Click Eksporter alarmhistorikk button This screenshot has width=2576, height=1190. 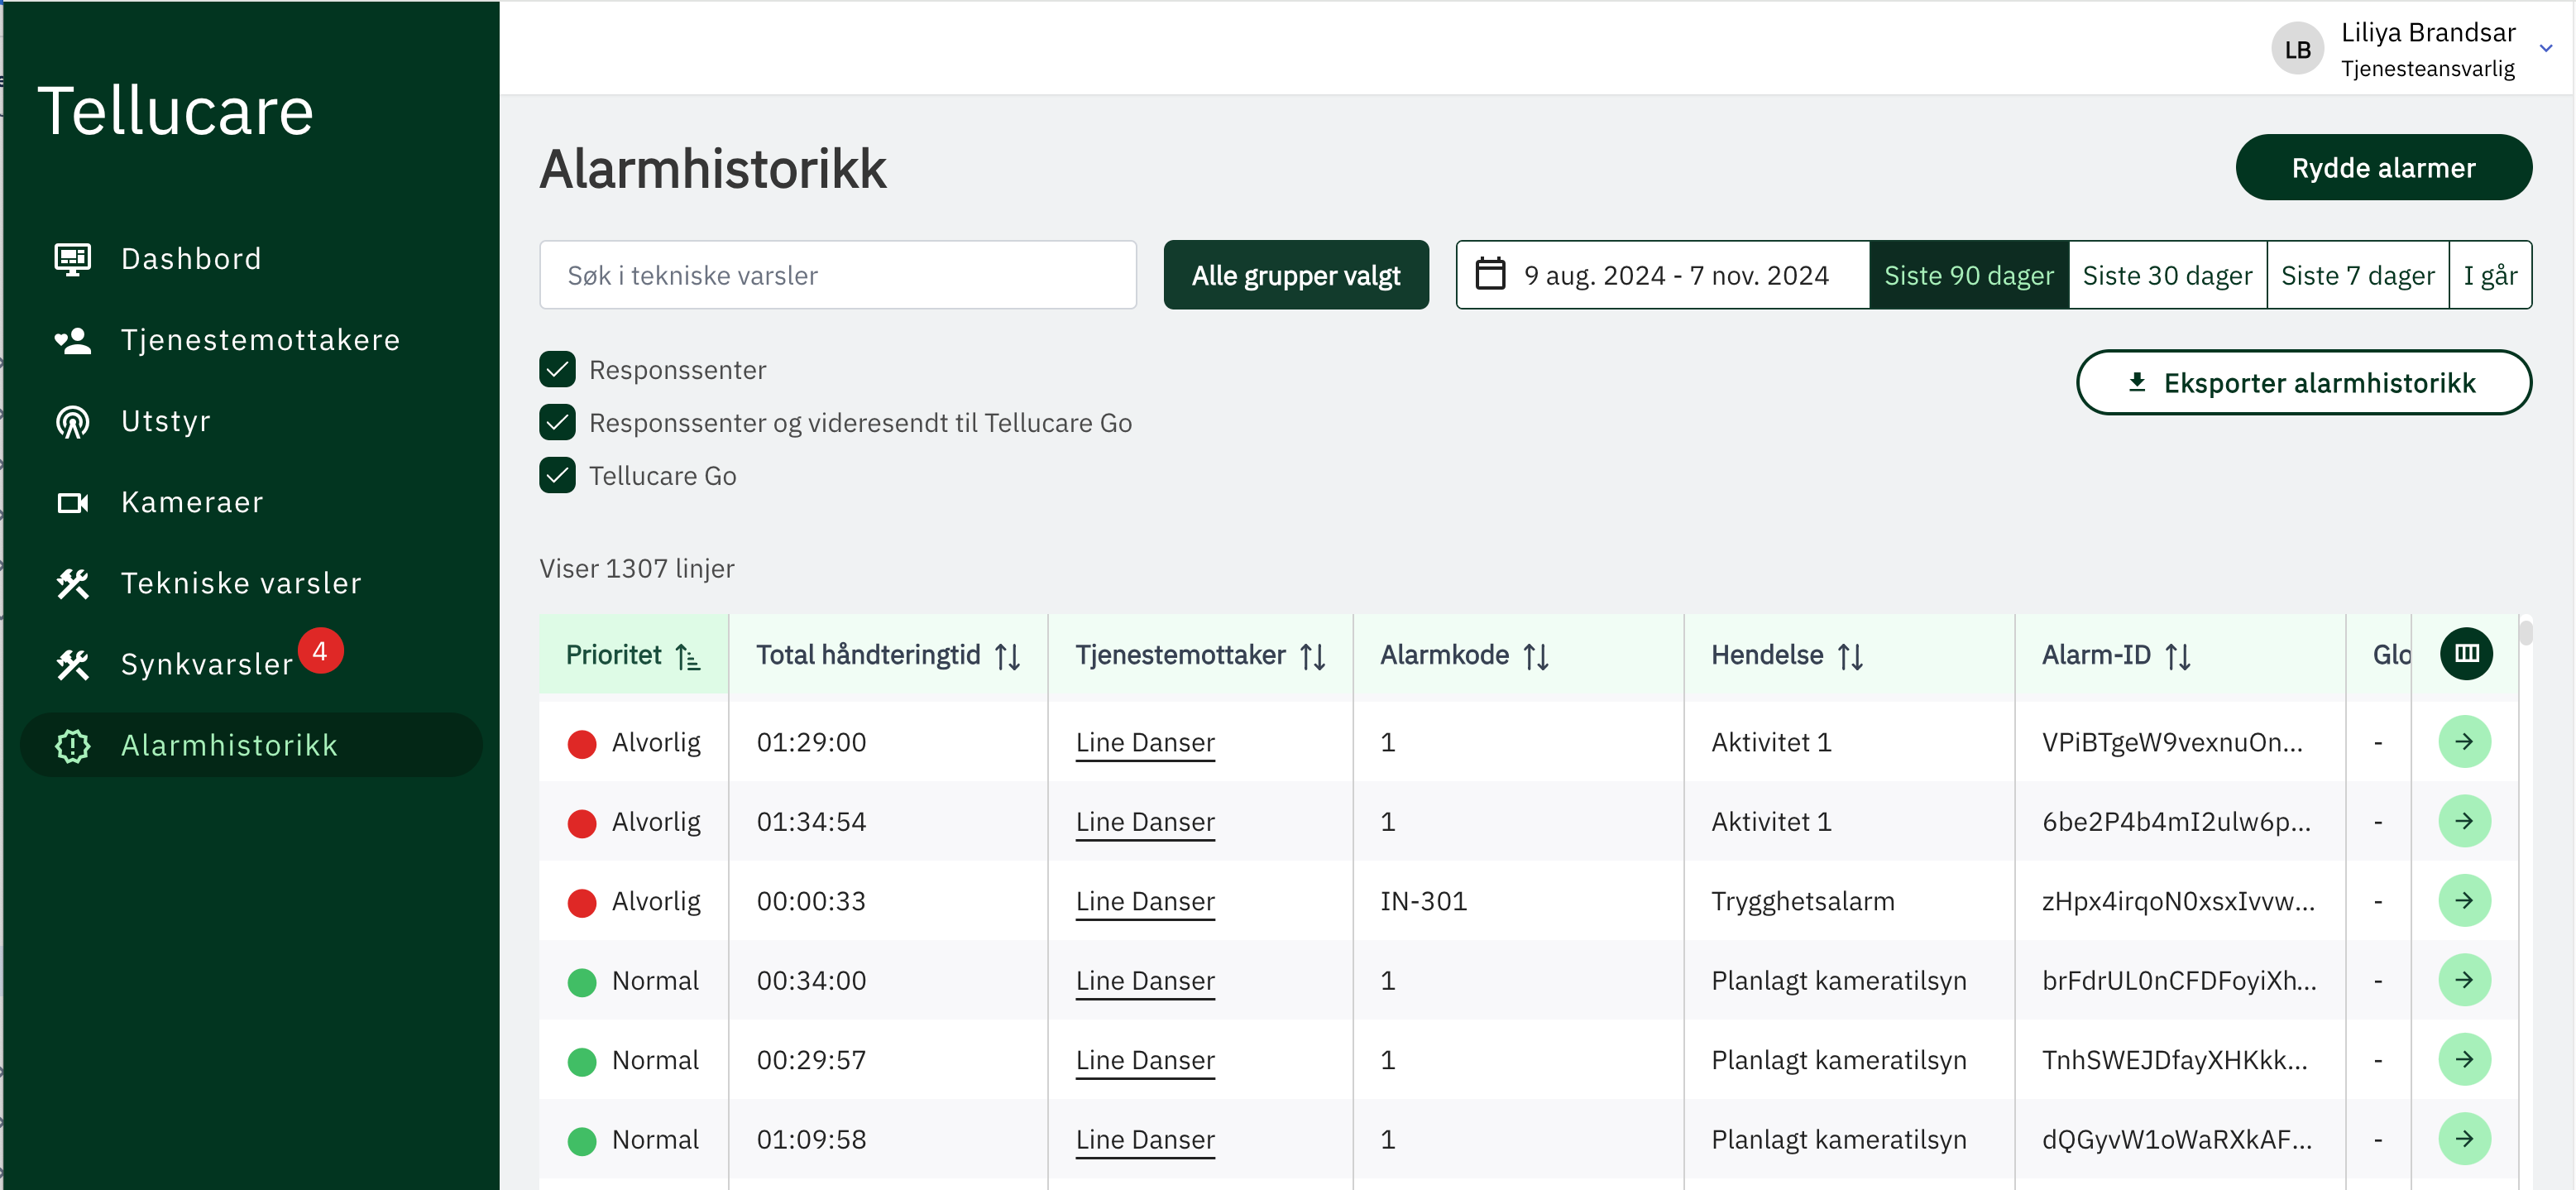tap(2303, 382)
